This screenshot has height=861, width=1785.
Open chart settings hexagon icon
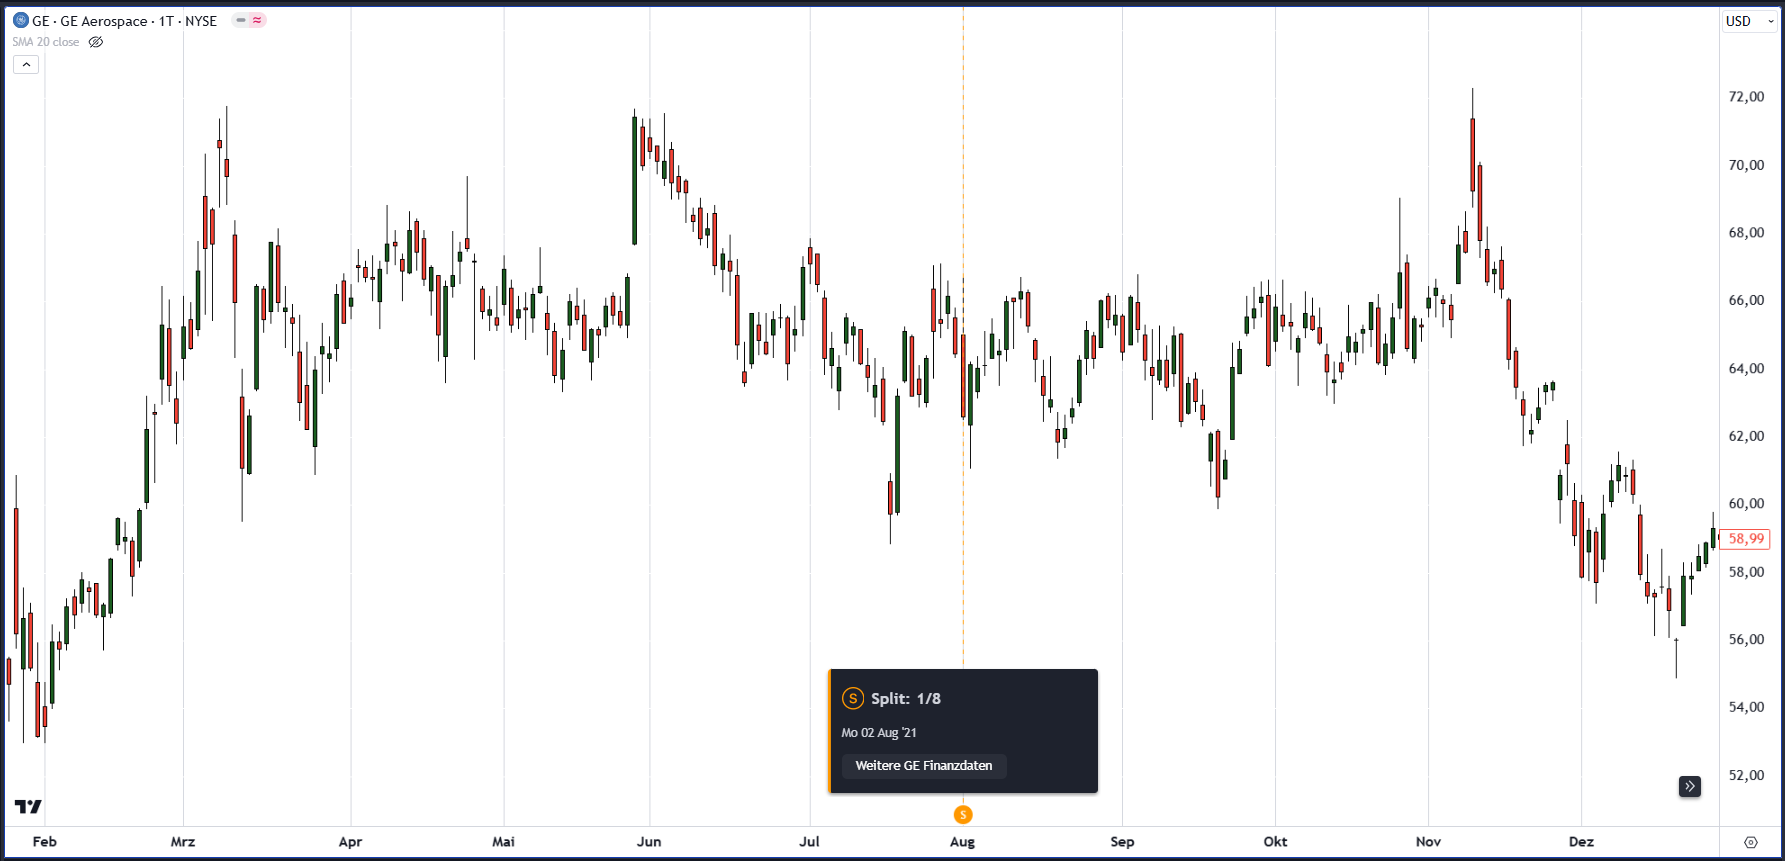(1751, 842)
